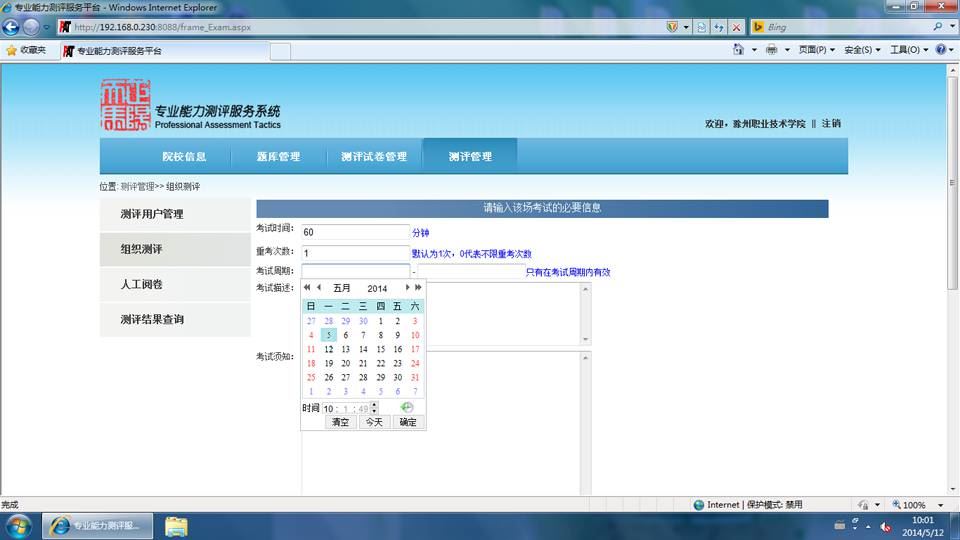Open the 题库管理 navigation tab

tap(278, 157)
